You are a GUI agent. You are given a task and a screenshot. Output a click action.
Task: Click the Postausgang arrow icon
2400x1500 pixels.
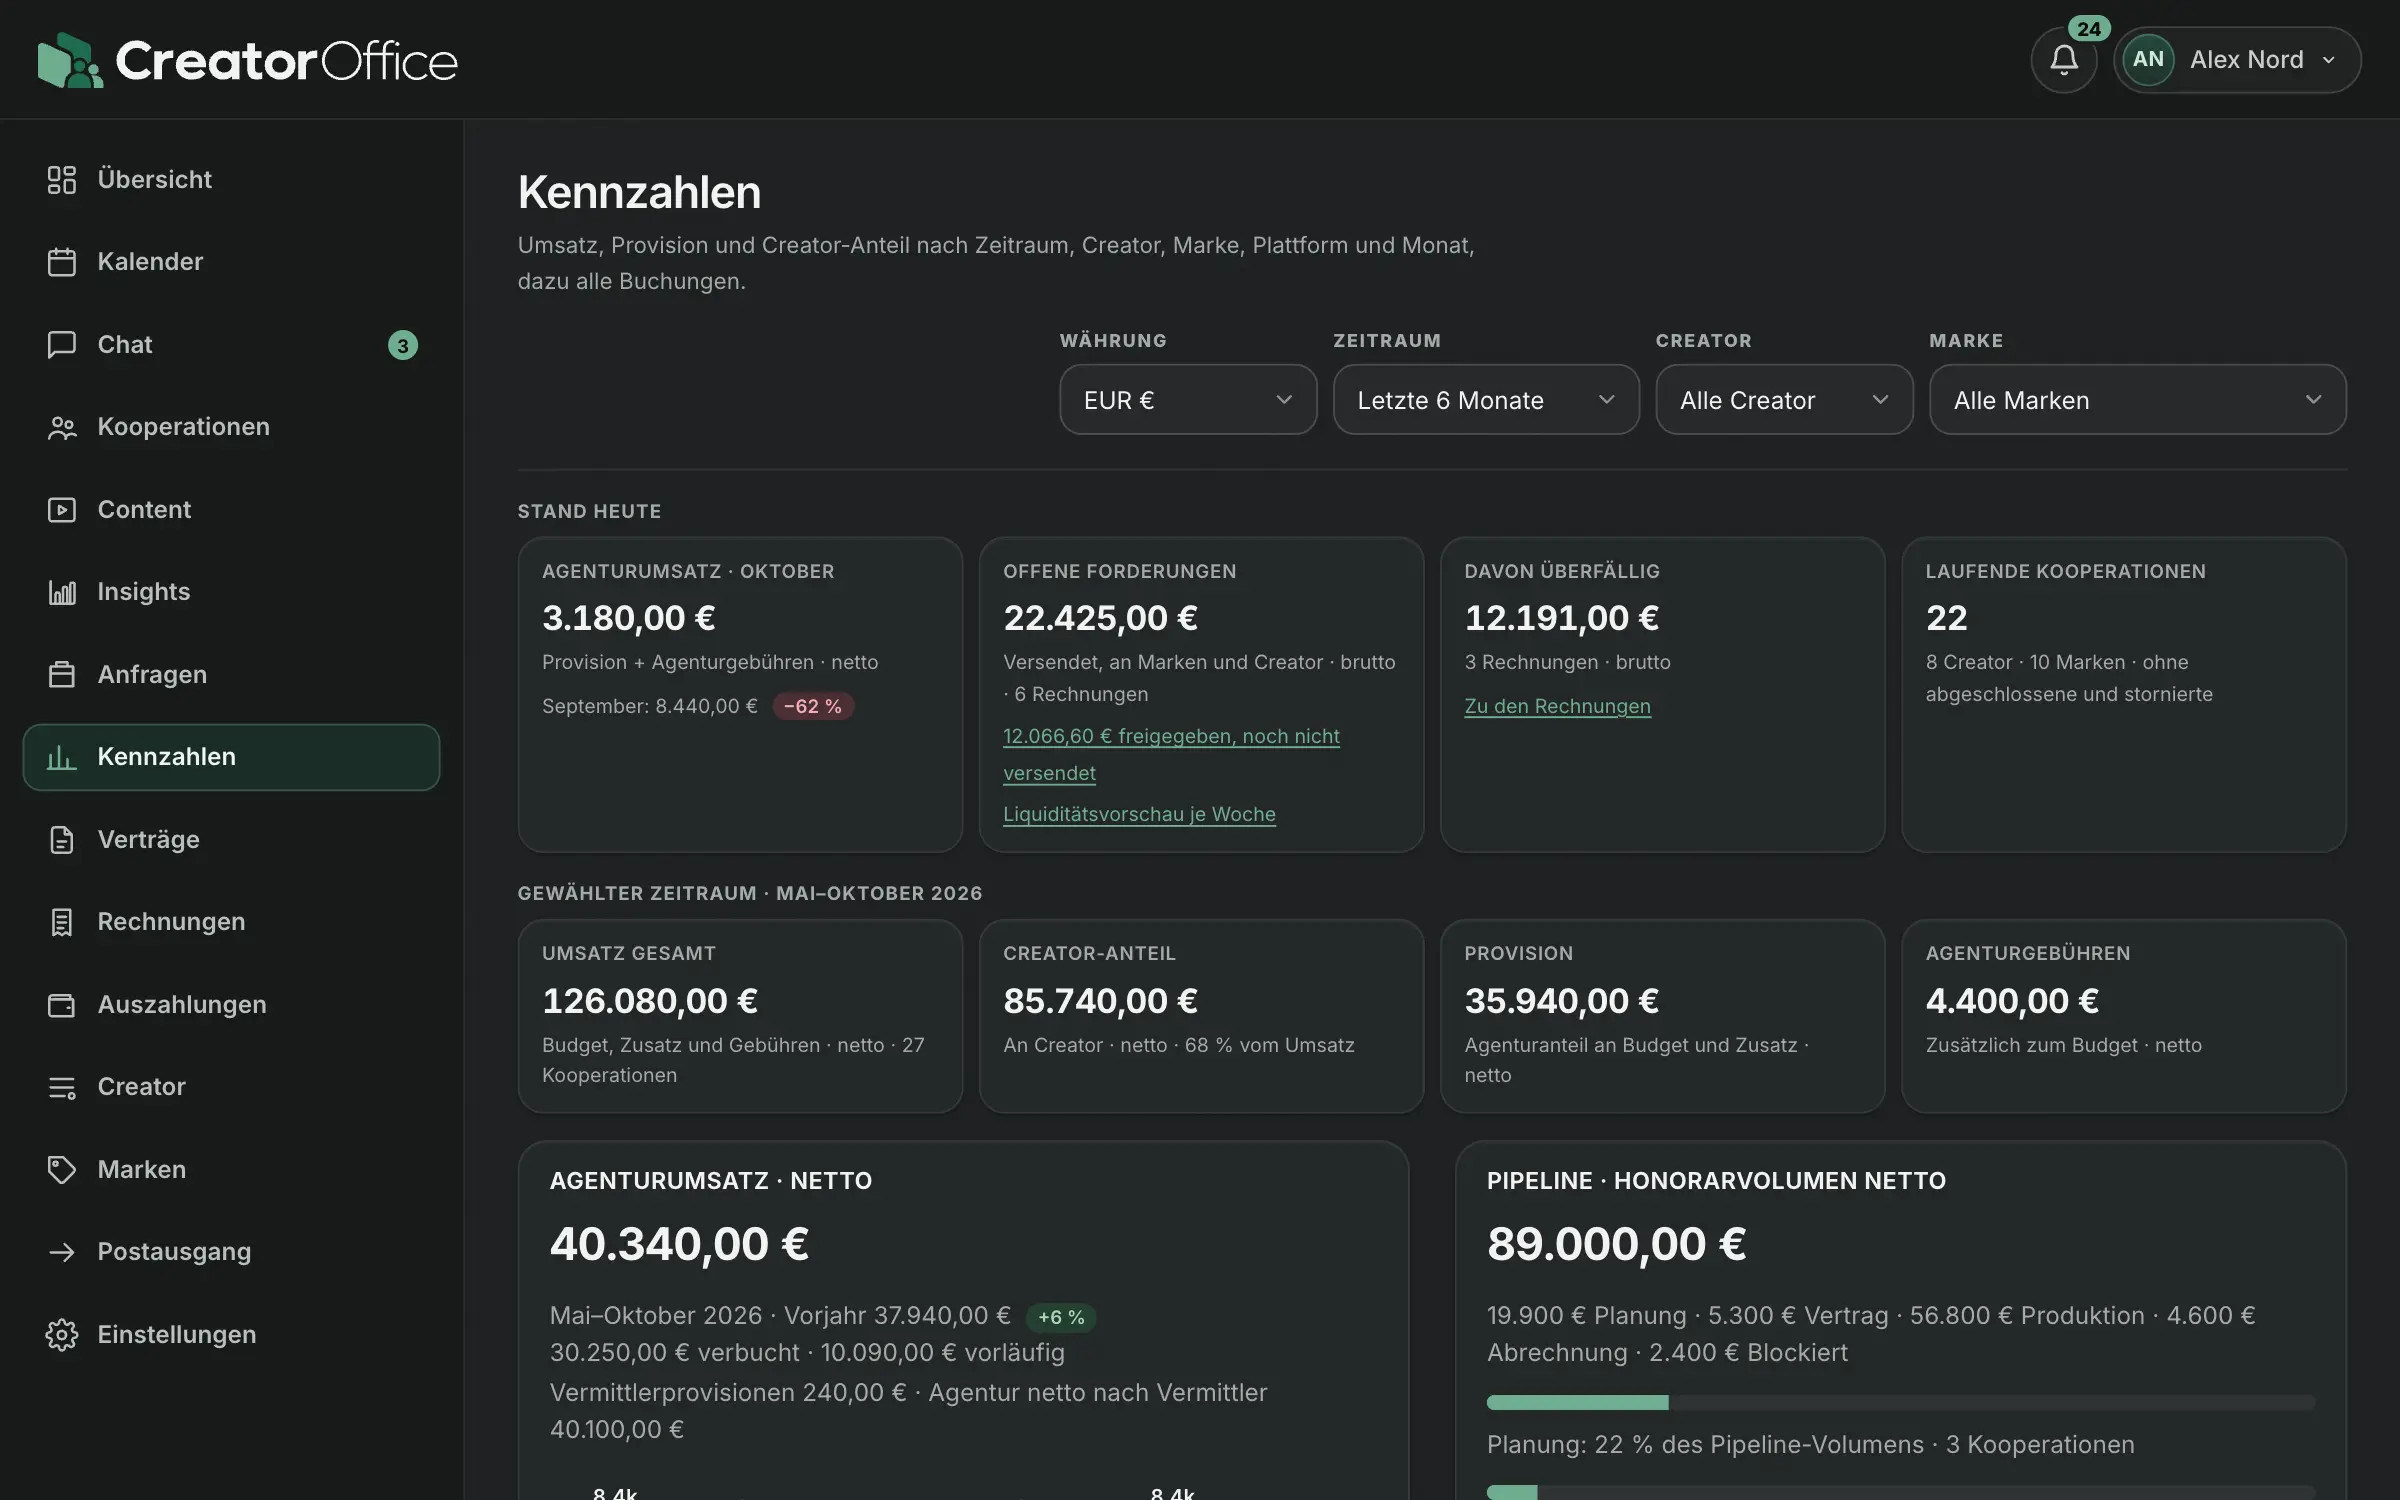tap(62, 1252)
